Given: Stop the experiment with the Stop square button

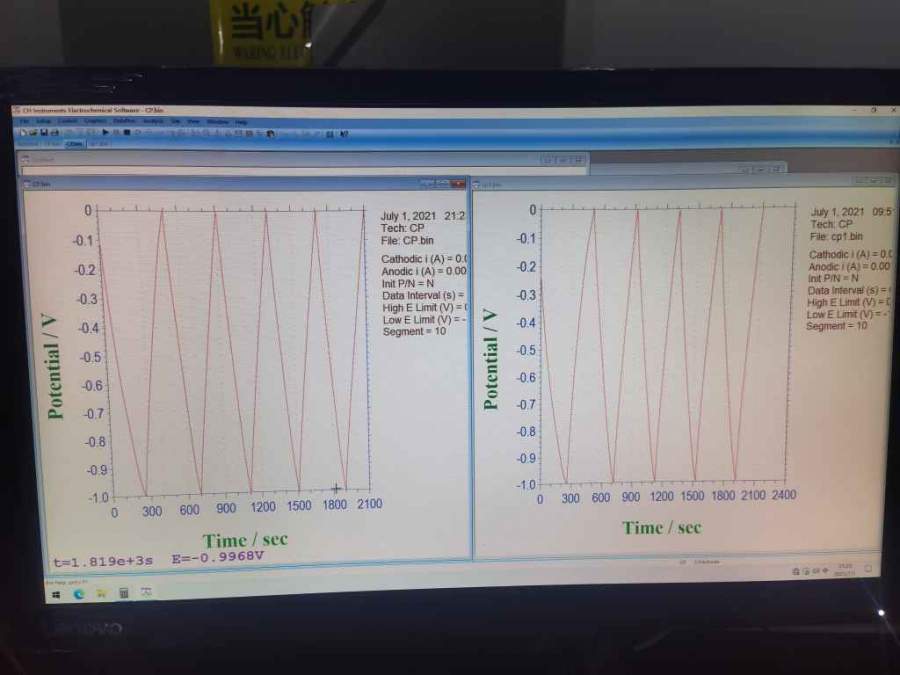Looking at the screenshot, I should pos(127,132).
